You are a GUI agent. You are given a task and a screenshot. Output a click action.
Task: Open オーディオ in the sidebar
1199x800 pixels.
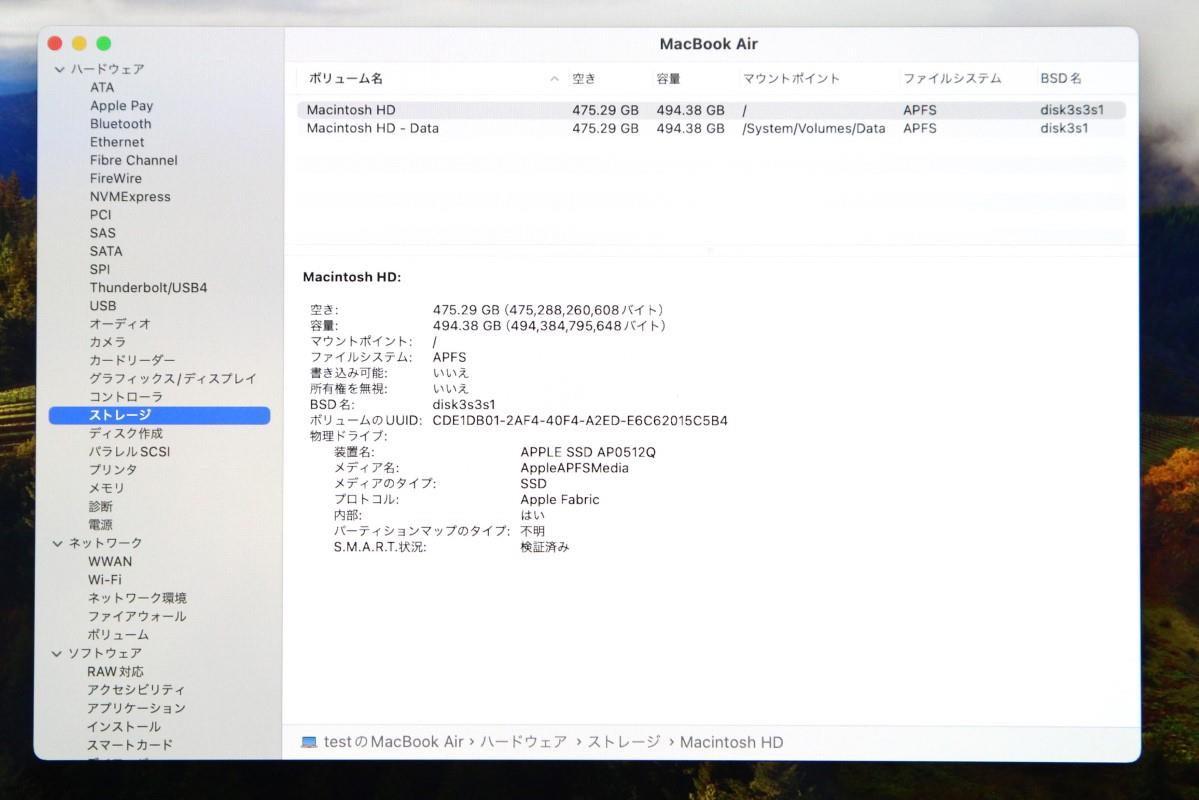(x=120, y=324)
